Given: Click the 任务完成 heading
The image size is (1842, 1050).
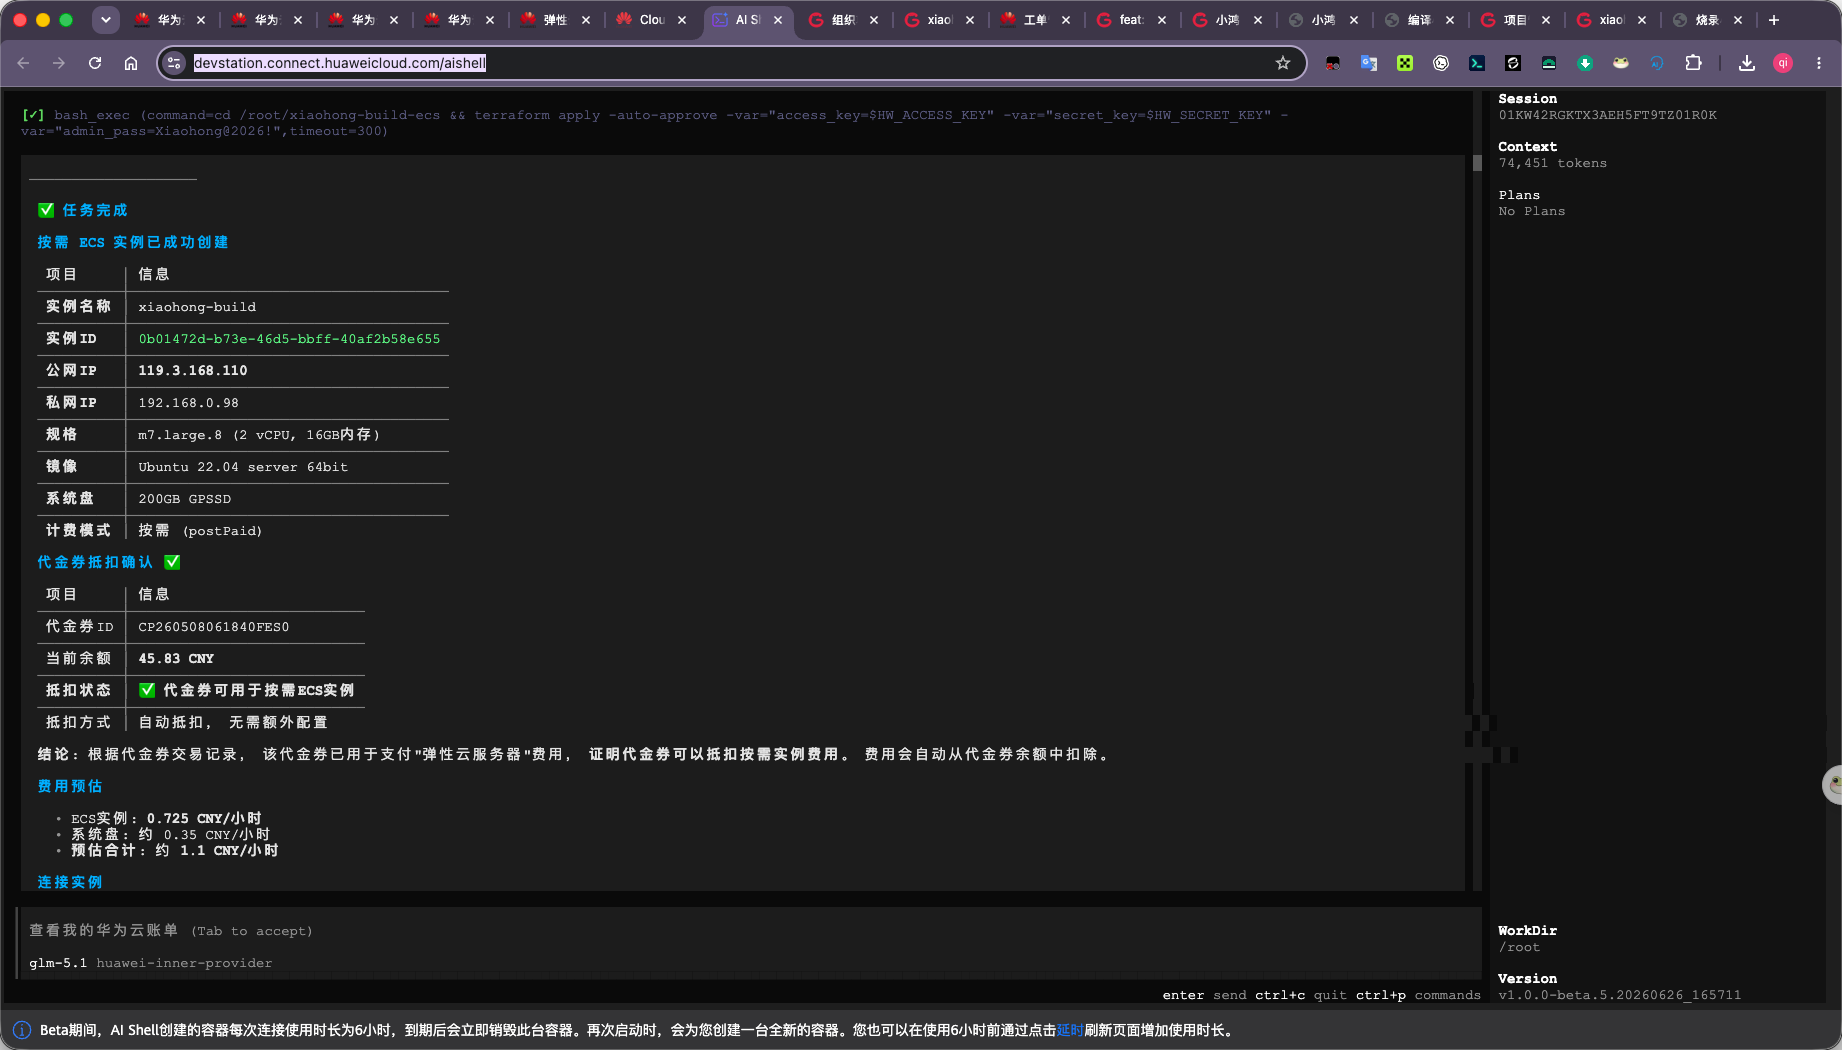Looking at the screenshot, I should [95, 210].
